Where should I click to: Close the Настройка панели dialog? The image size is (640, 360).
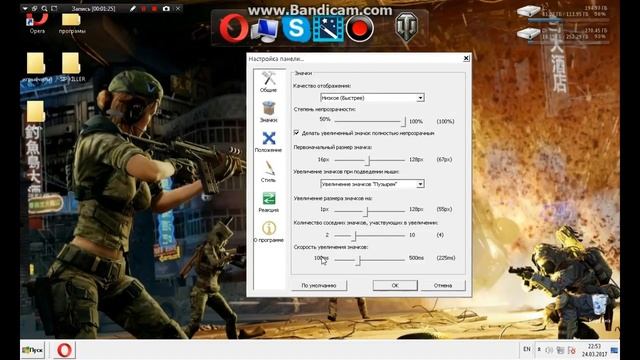(466, 58)
